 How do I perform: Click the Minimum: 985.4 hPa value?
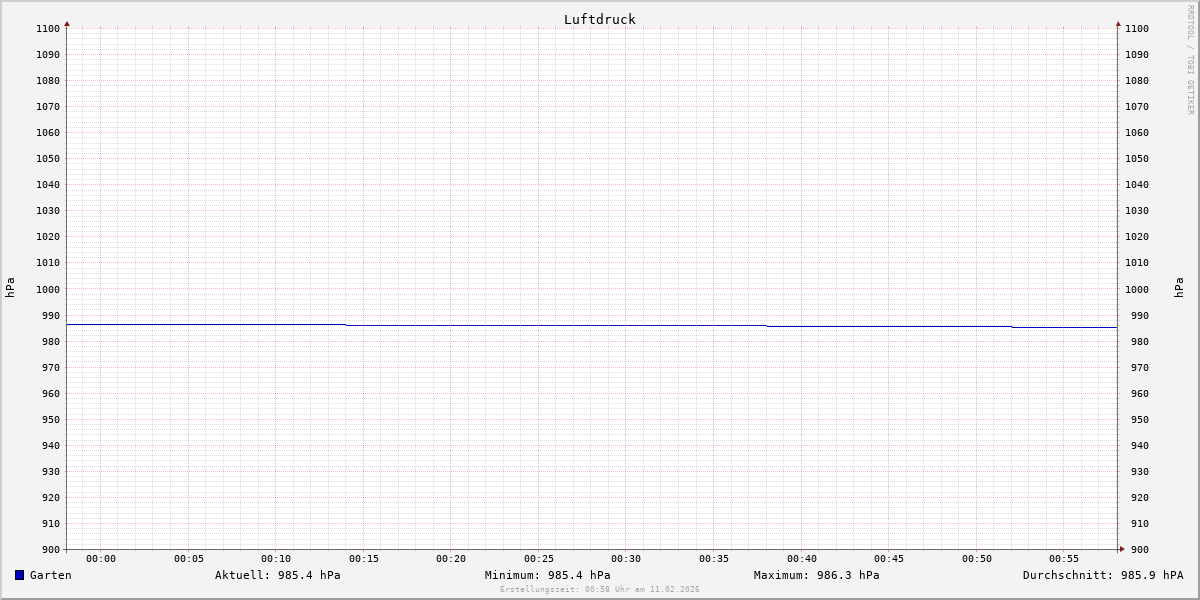pyautogui.click(x=547, y=575)
